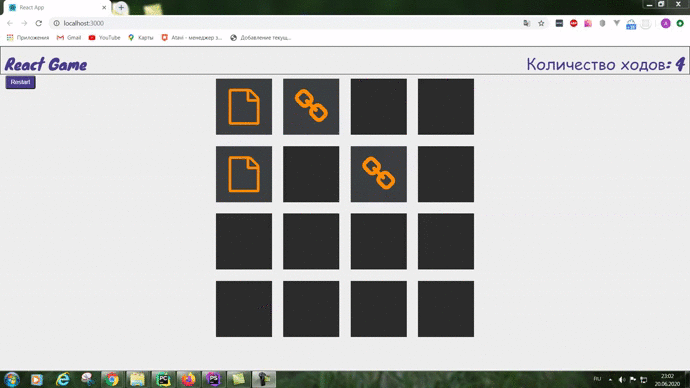Open the Chrome profile avatar
690x388 pixels.
665,23
